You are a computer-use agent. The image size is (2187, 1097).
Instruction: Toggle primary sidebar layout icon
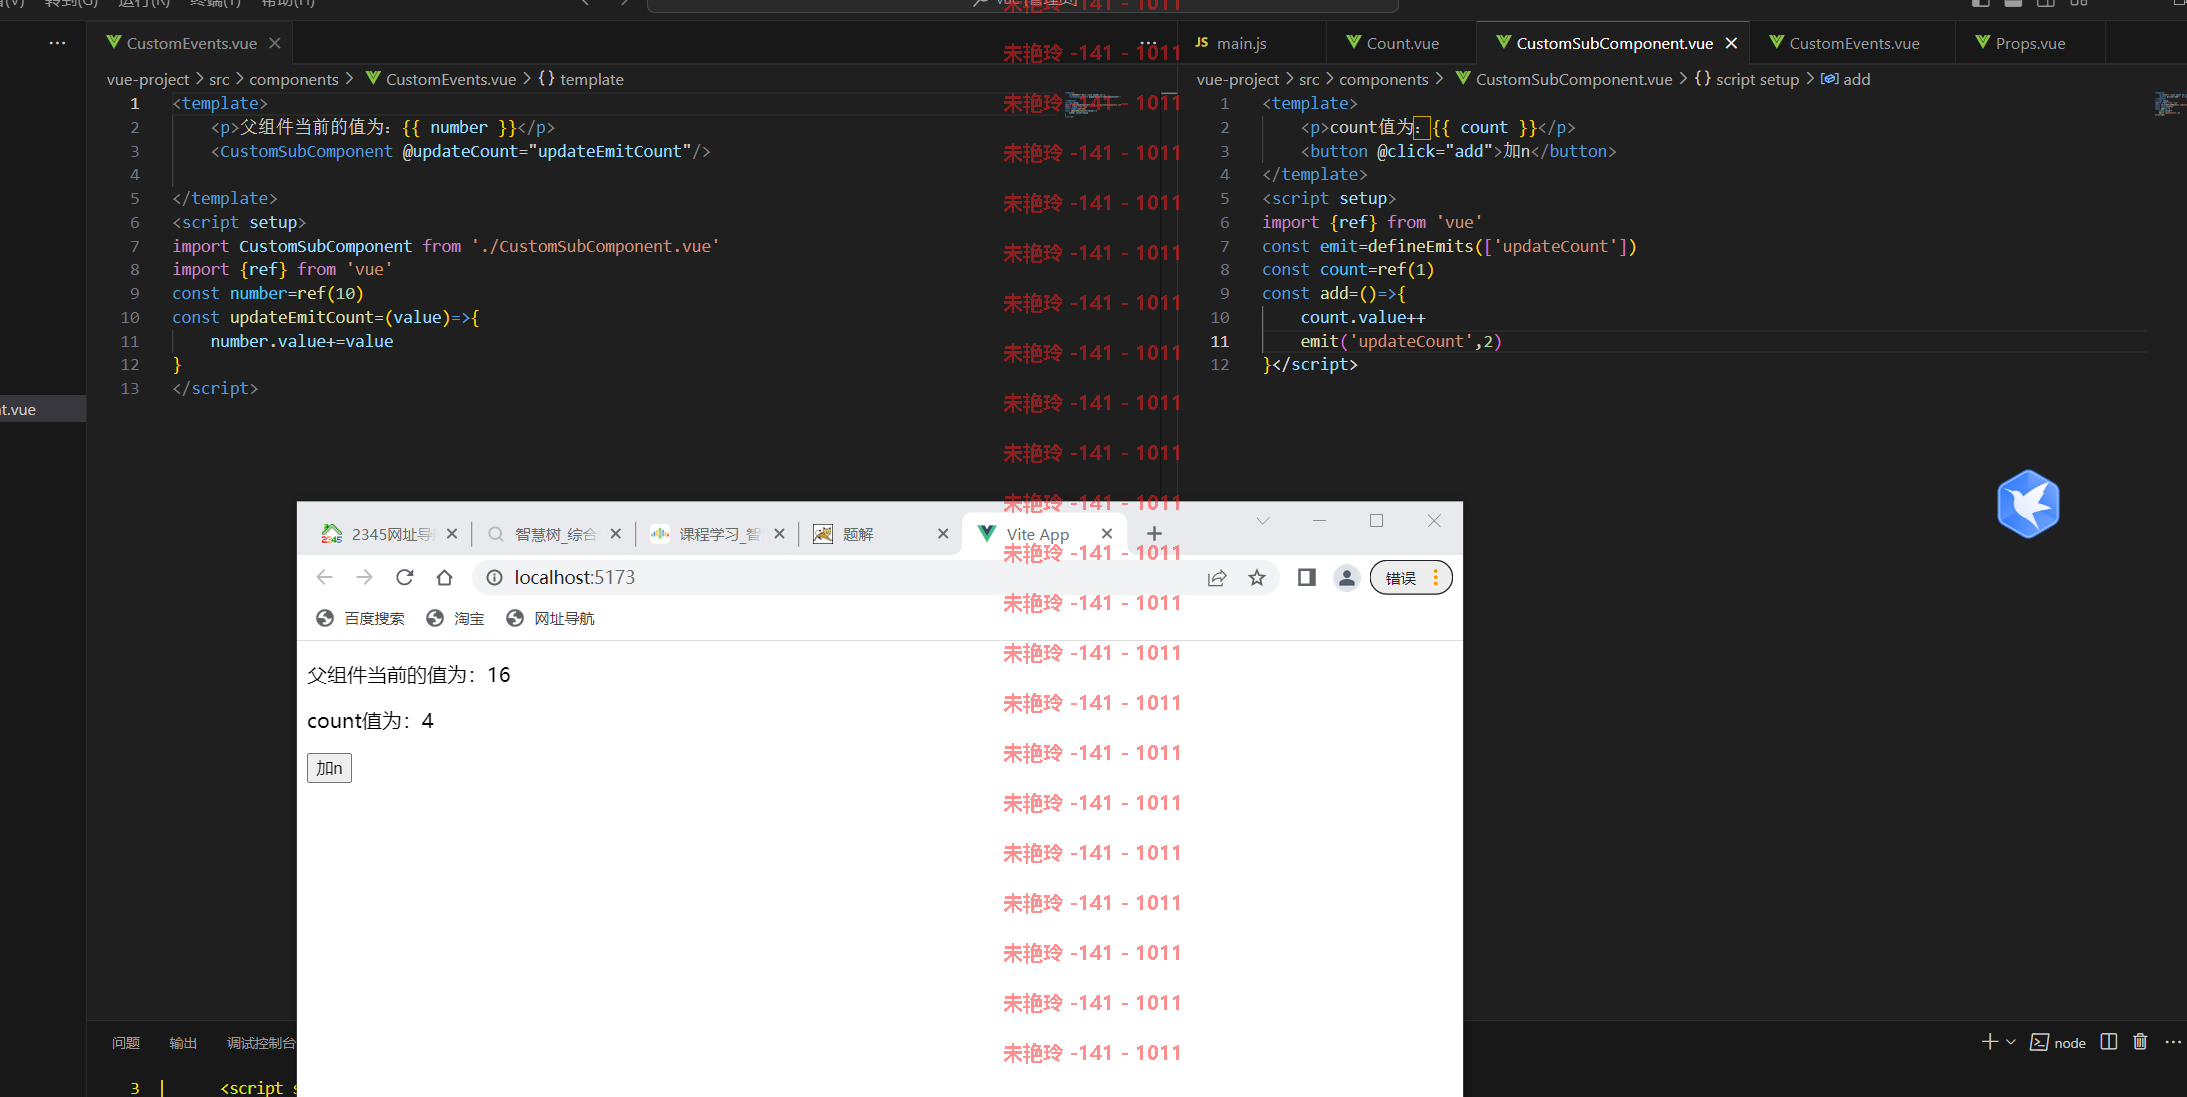[1980, 4]
